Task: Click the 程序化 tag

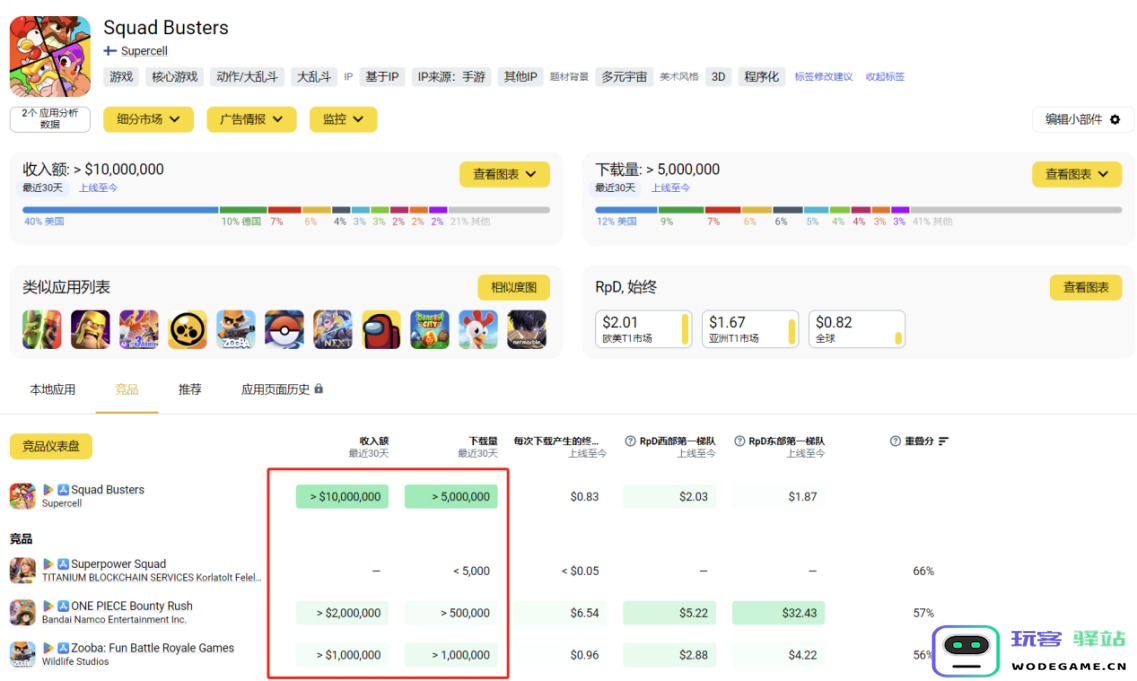Action: click(x=761, y=76)
